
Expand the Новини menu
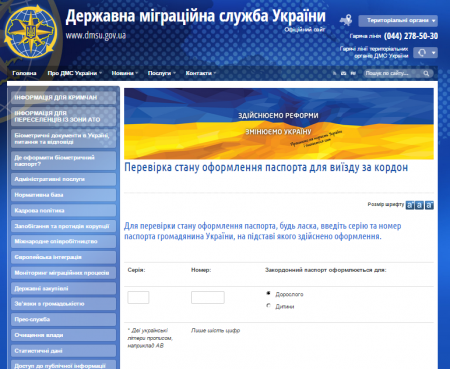[x=124, y=73]
